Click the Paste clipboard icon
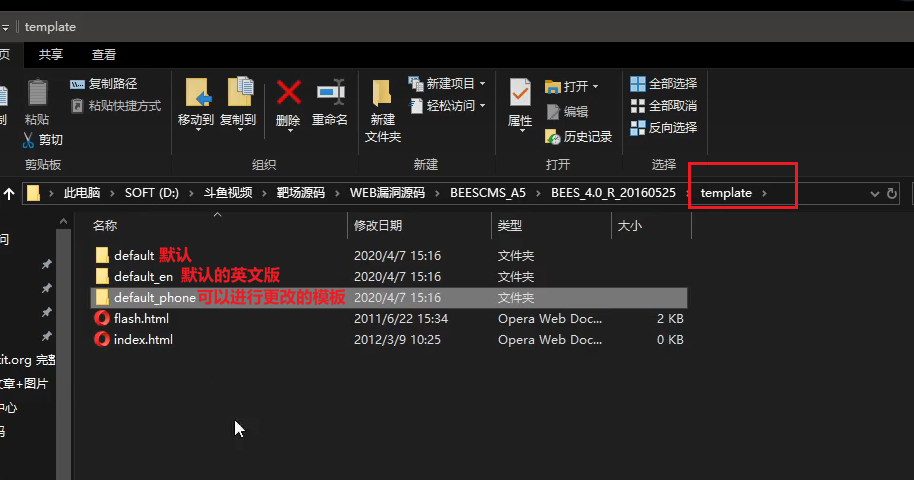 [37, 93]
